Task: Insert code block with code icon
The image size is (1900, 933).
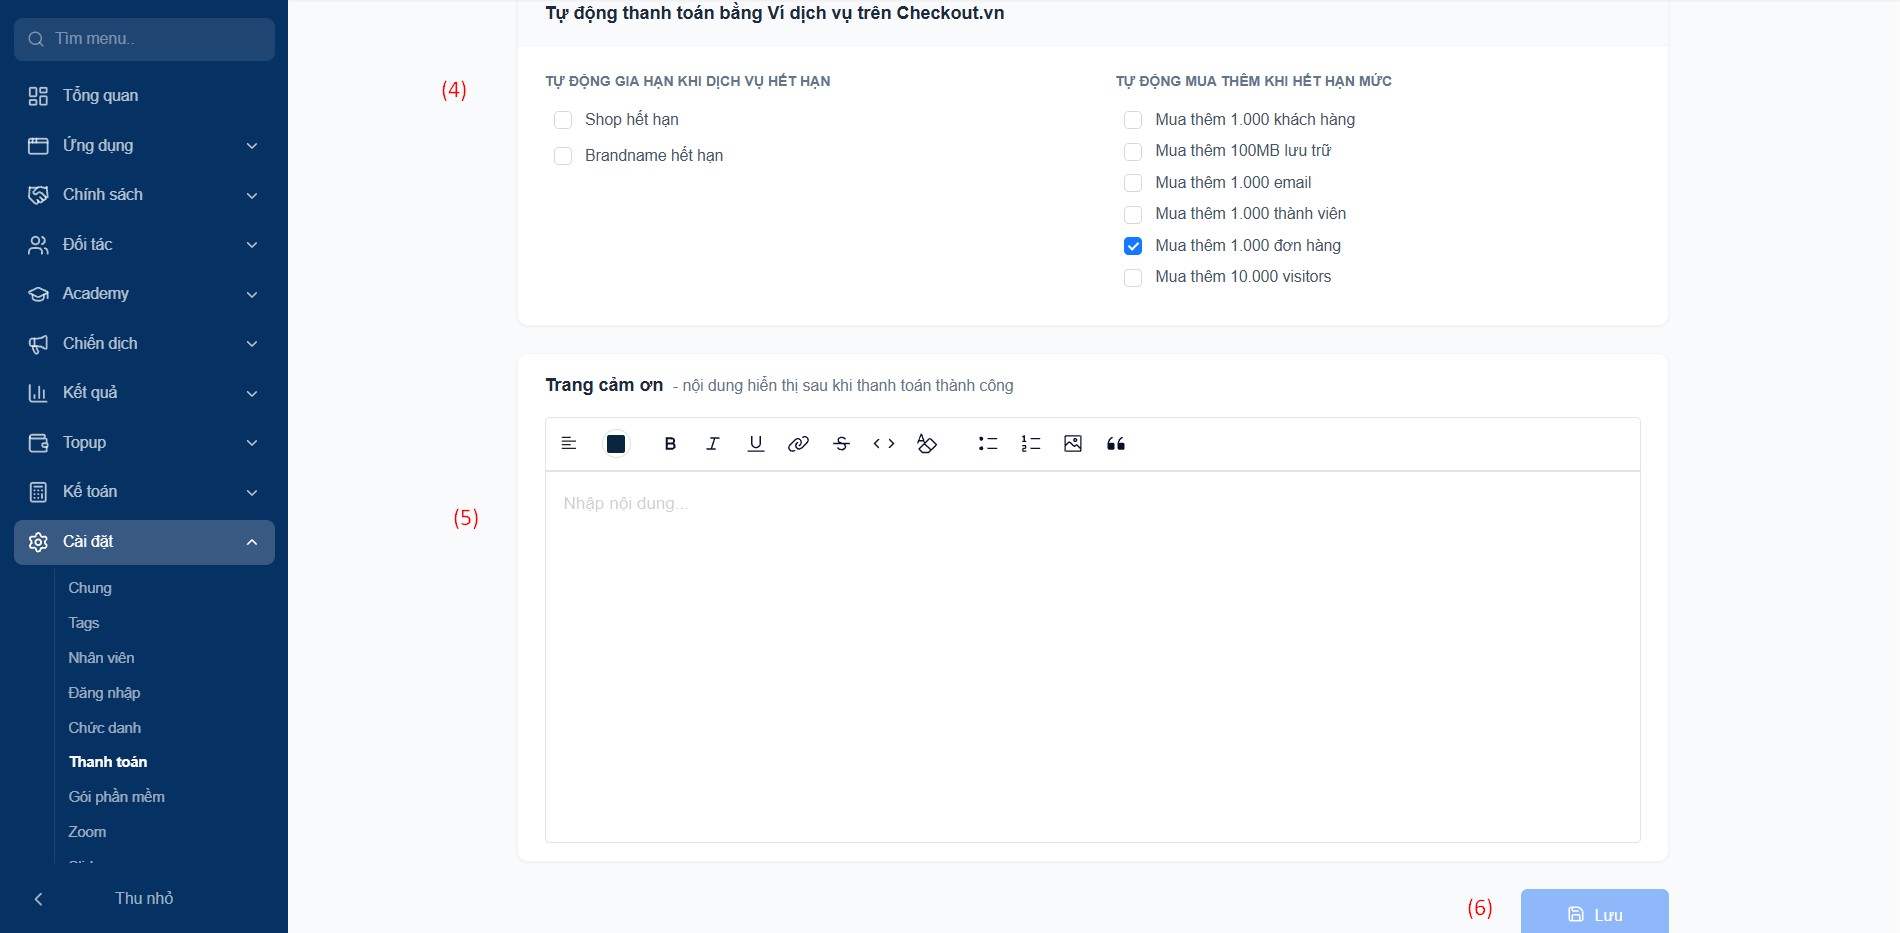Action: coord(884,444)
